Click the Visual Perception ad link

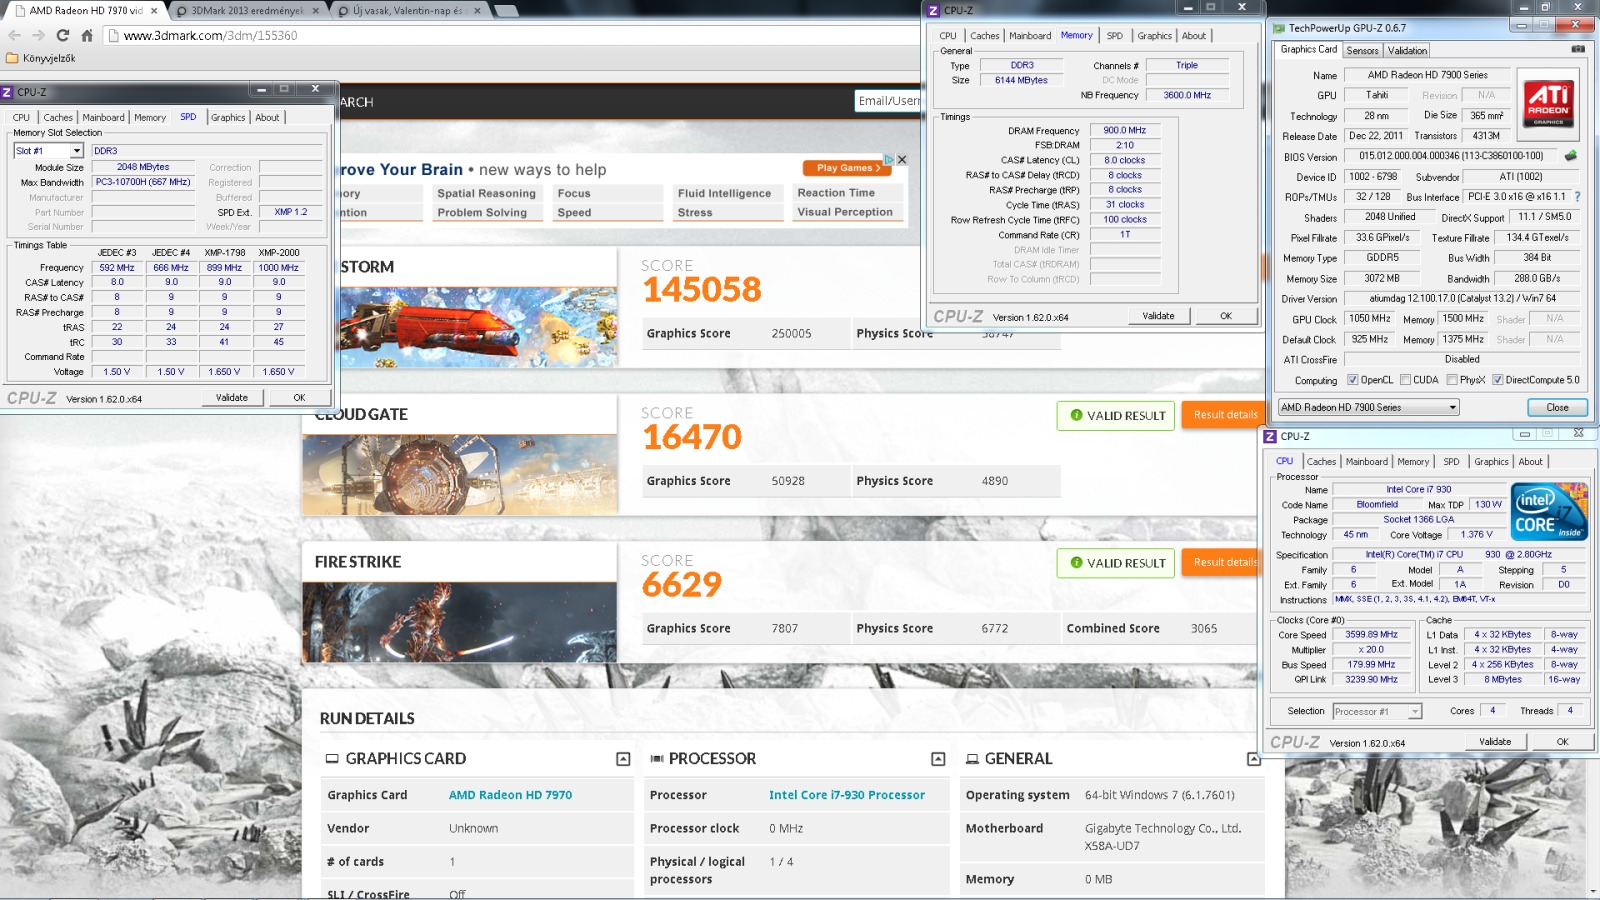(845, 212)
